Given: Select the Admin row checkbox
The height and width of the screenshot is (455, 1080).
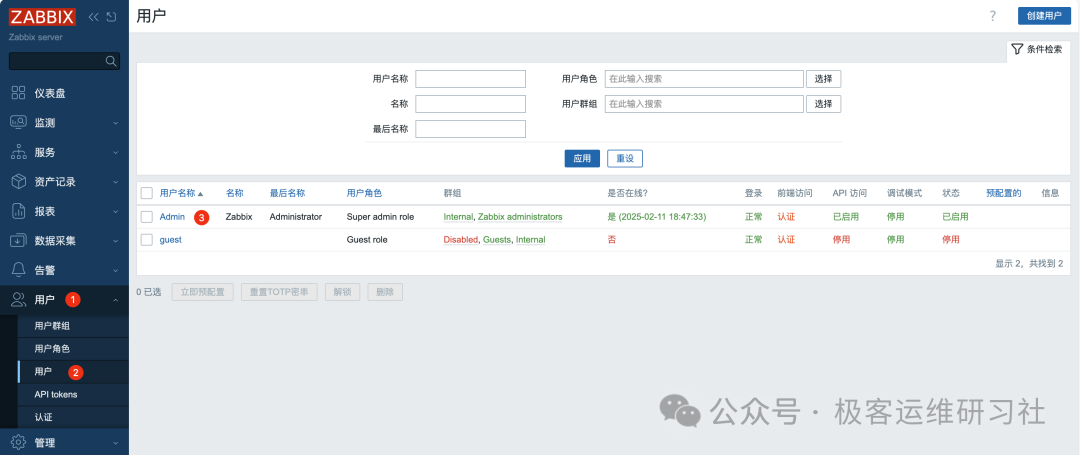Looking at the screenshot, I should tap(147, 217).
